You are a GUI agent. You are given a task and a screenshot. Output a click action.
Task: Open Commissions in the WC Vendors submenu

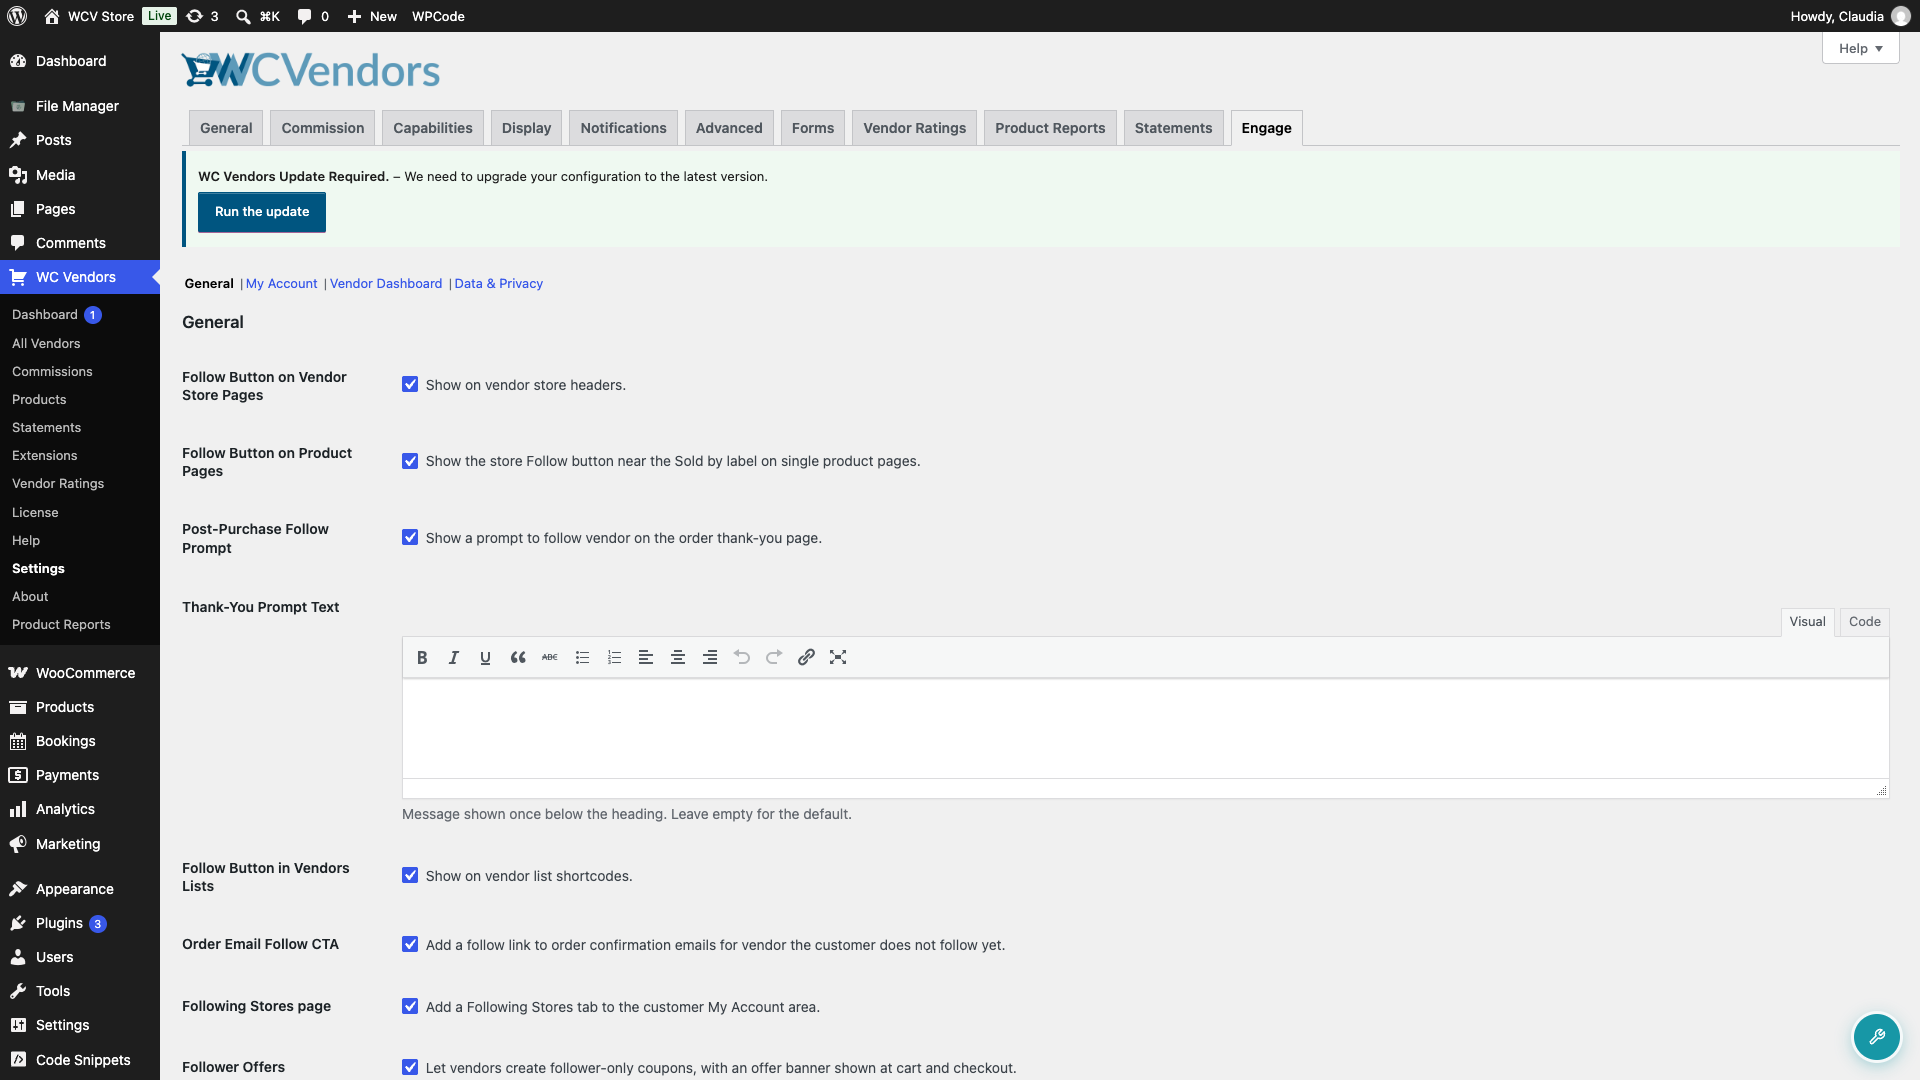[52, 371]
